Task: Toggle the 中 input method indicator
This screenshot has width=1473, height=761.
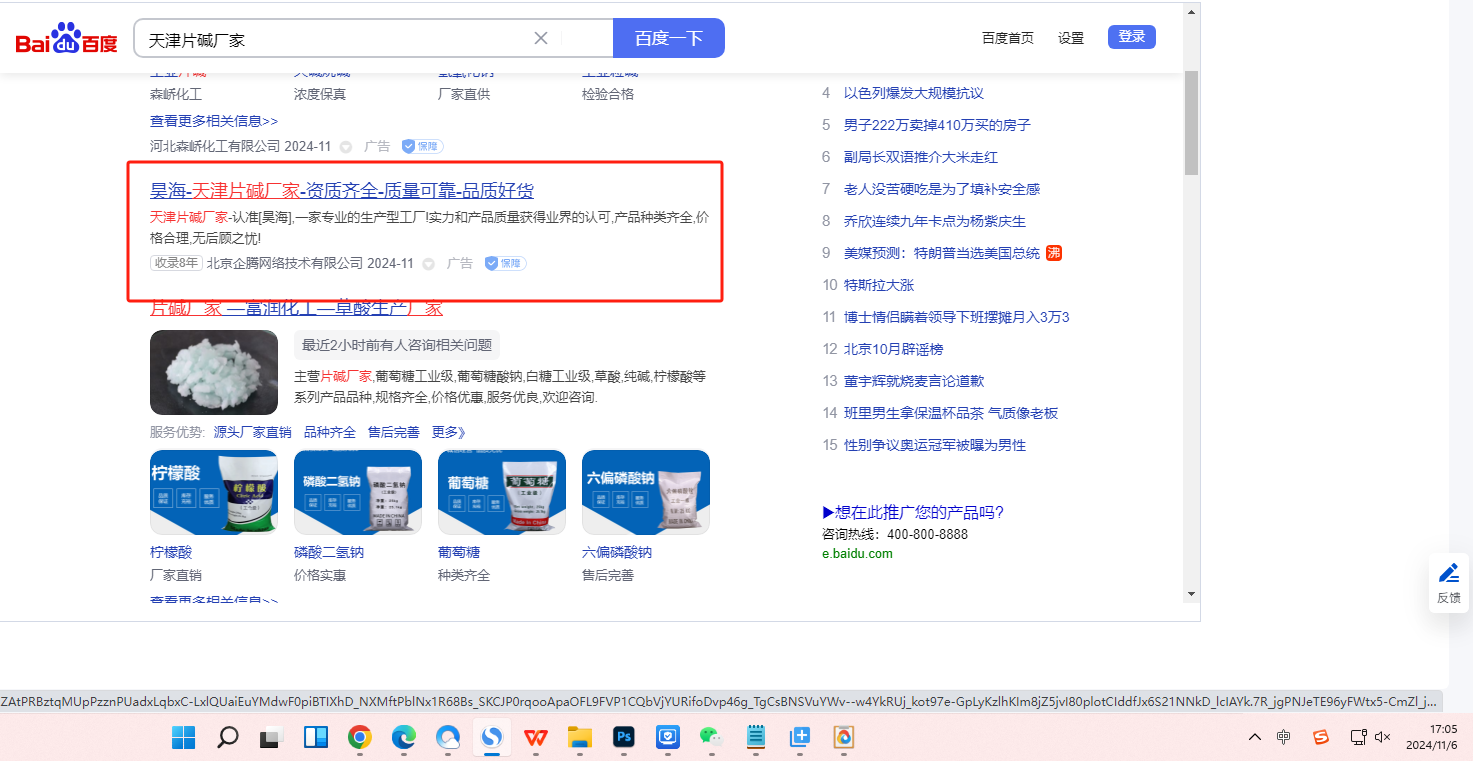Action: click(1284, 737)
